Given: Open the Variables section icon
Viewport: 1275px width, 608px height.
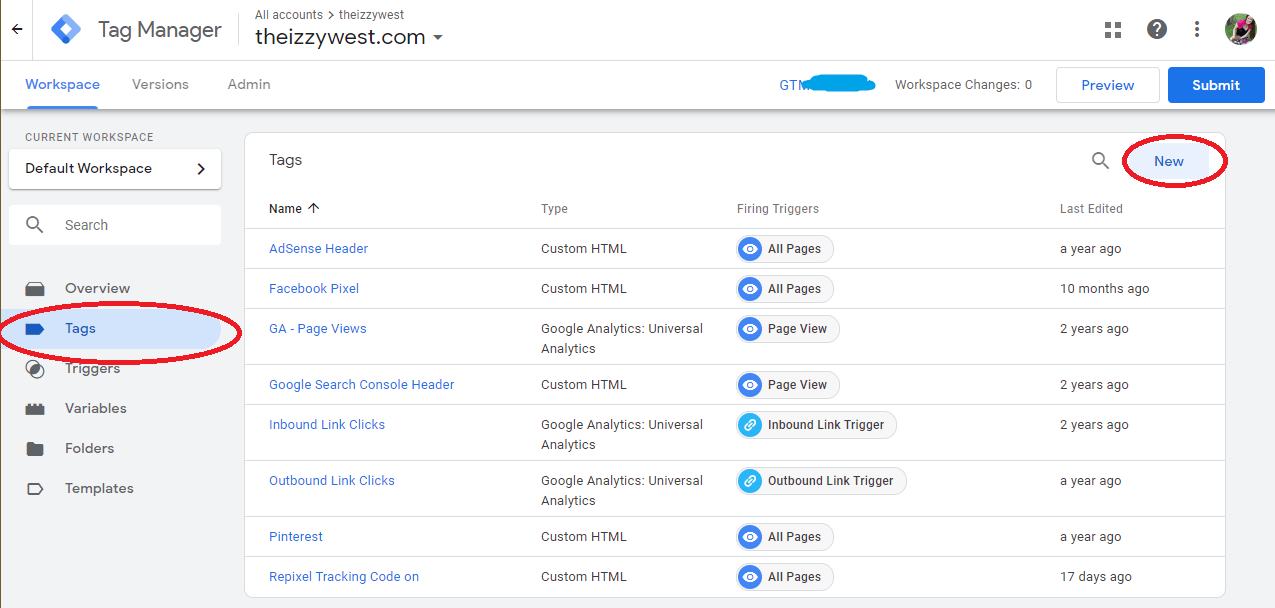Looking at the screenshot, I should (x=38, y=408).
